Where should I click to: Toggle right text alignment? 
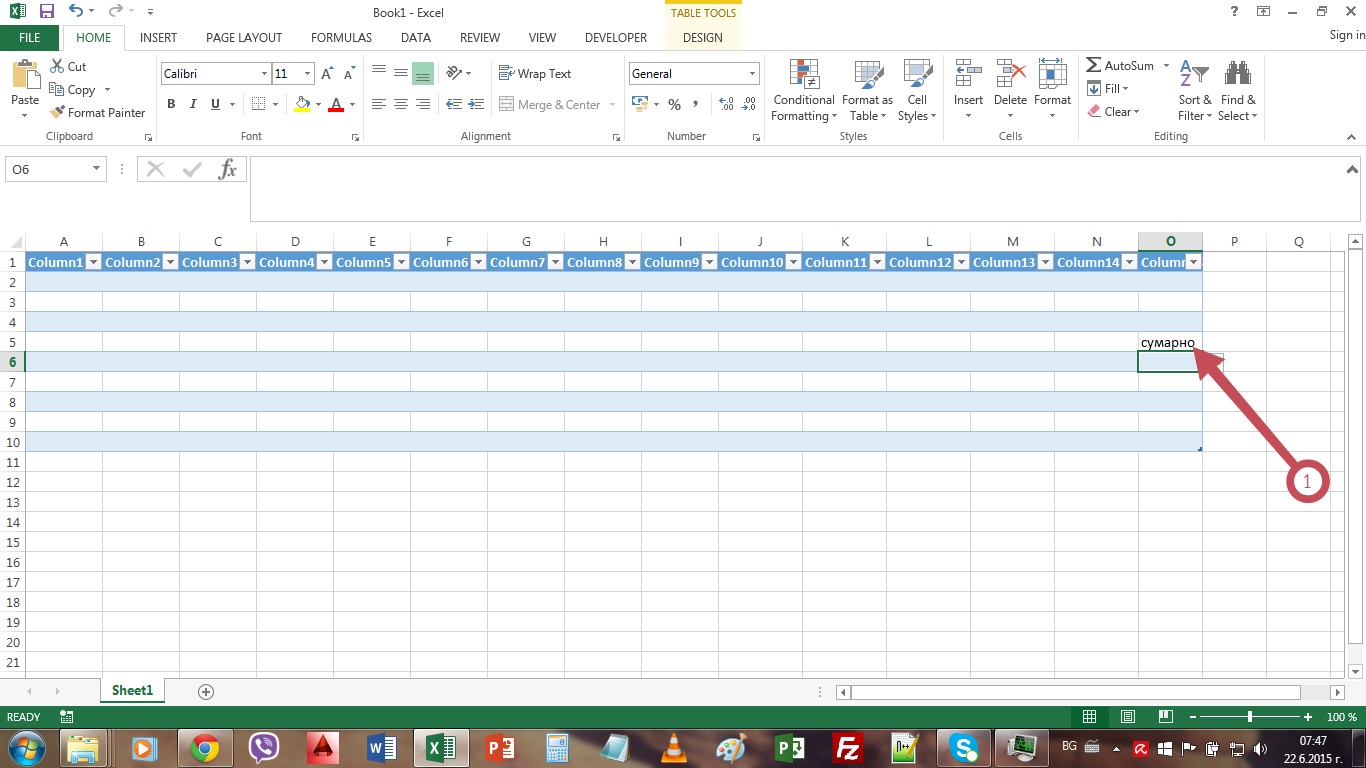coord(422,104)
